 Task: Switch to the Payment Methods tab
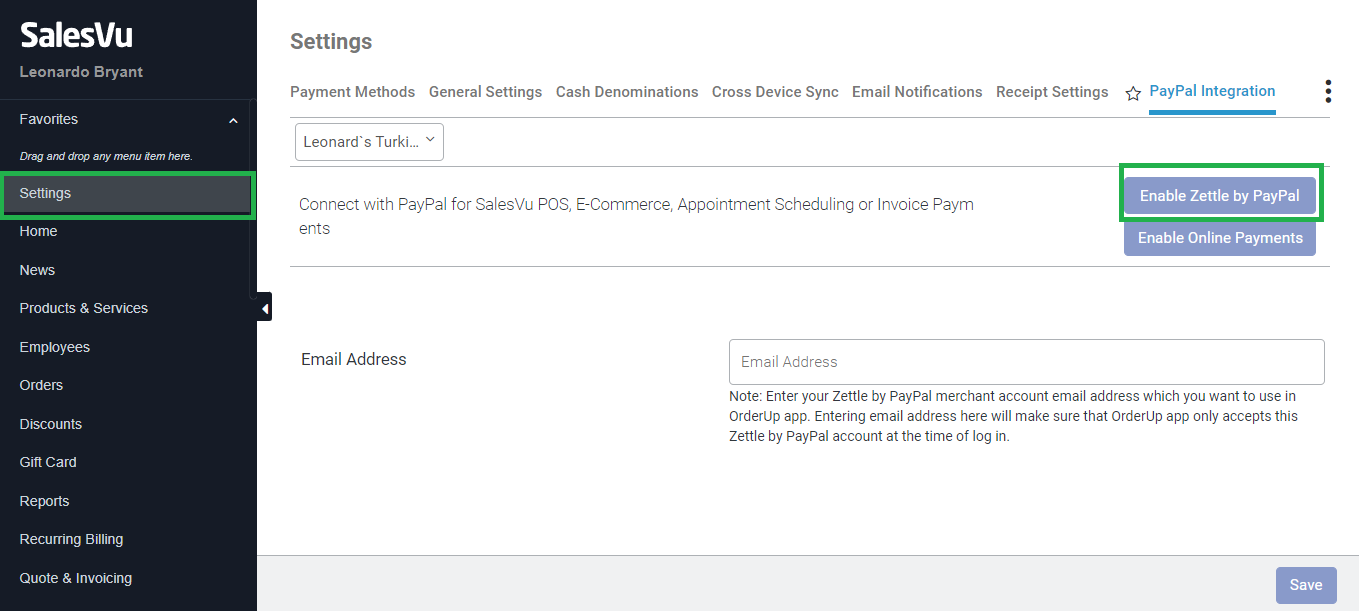point(352,92)
